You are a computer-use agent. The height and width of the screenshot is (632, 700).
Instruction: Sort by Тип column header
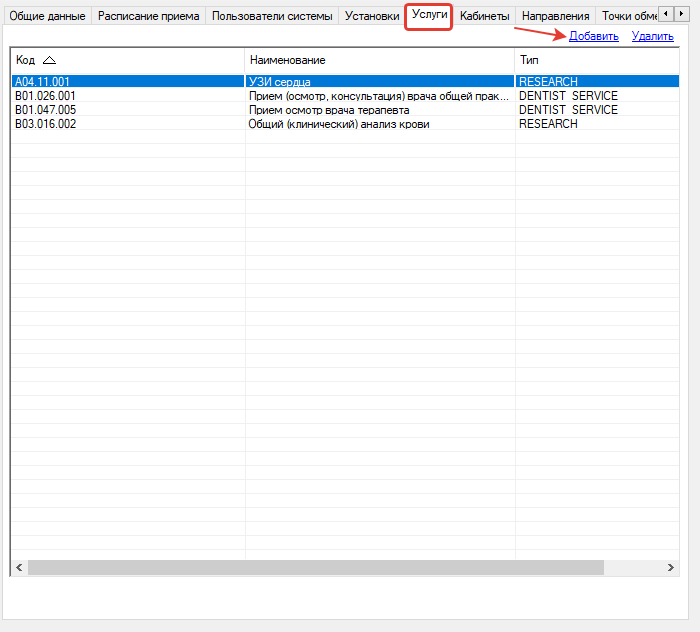tap(590, 61)
